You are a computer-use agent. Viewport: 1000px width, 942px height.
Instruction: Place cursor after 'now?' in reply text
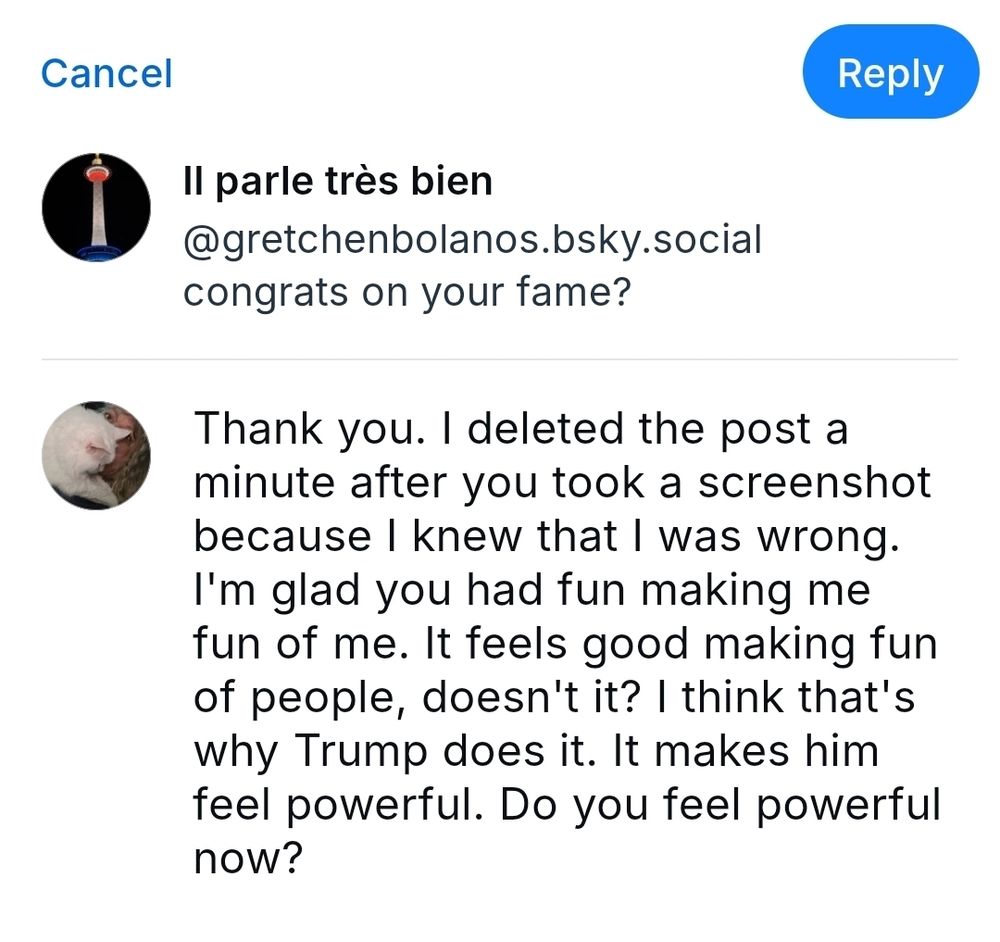pos(300,859)
